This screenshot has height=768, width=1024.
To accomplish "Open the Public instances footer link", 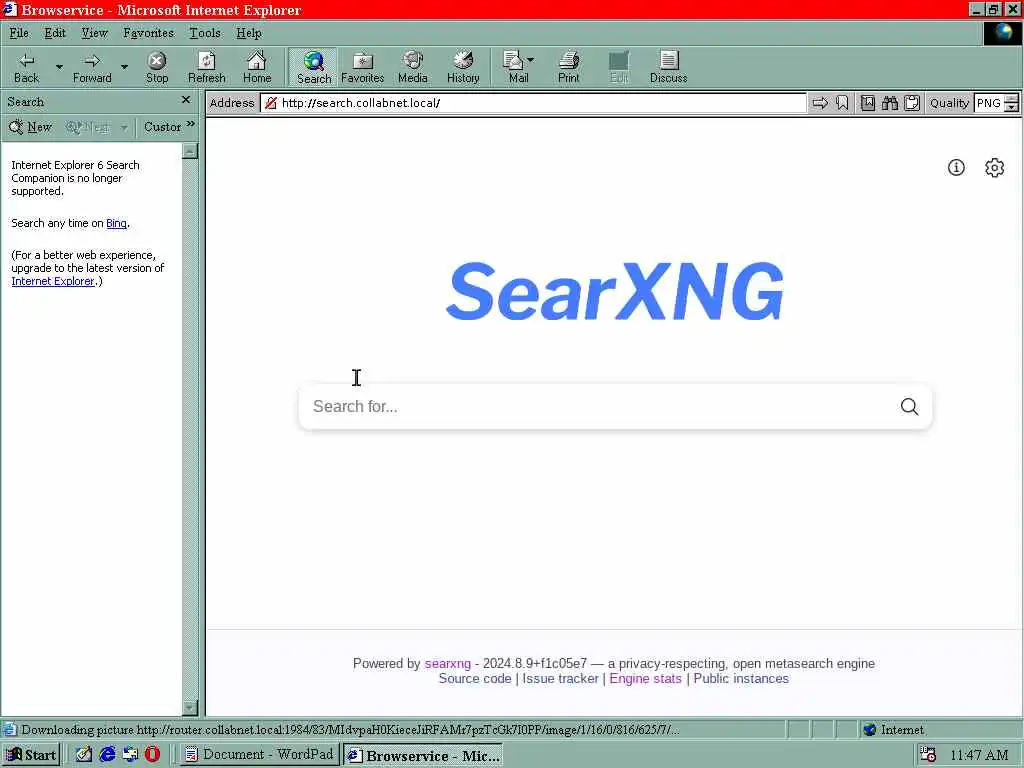I will click(x=741, y=679).
